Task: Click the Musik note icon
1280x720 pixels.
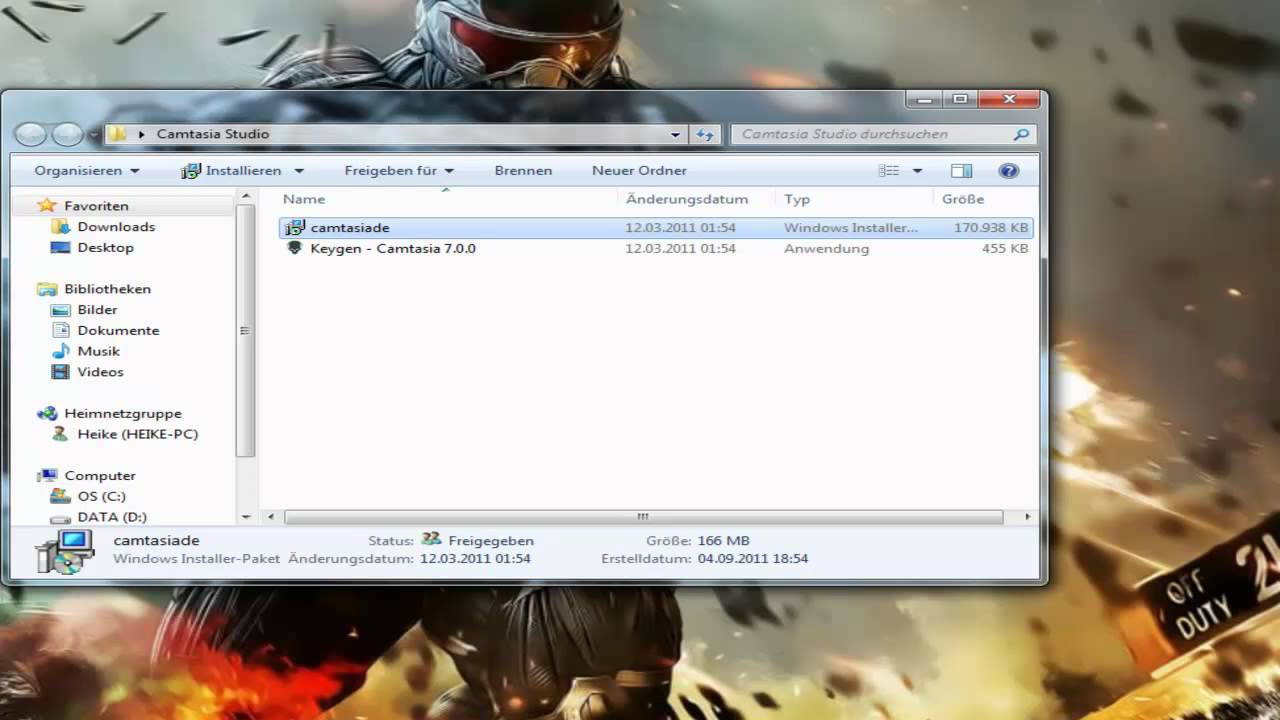Action: tap(60, 351)
